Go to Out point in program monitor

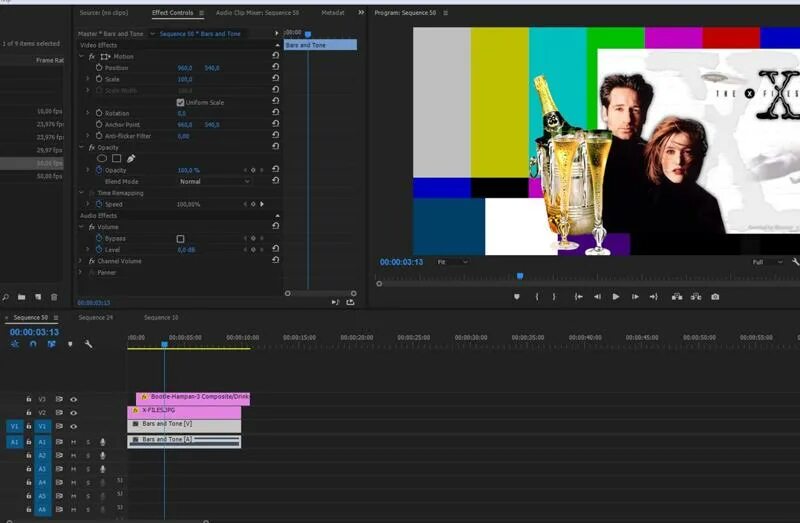(x=654, y=296)
